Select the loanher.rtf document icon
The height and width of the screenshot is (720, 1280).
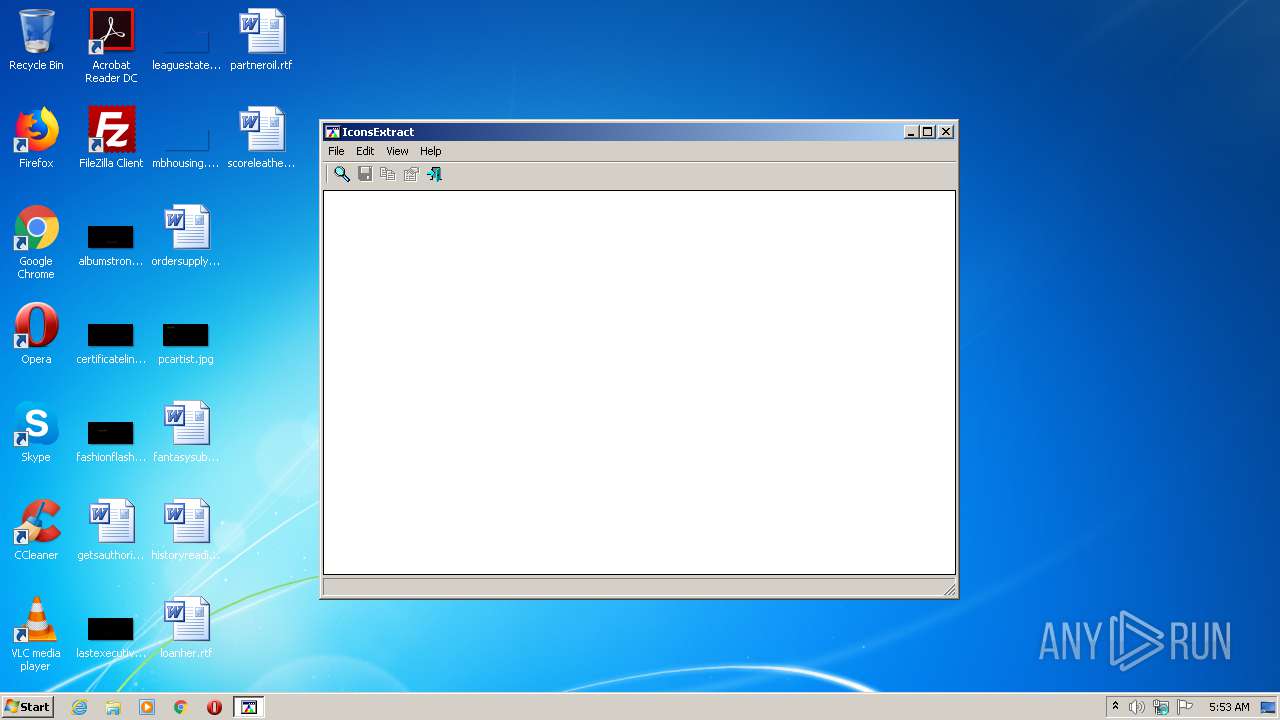click(186, 628)
